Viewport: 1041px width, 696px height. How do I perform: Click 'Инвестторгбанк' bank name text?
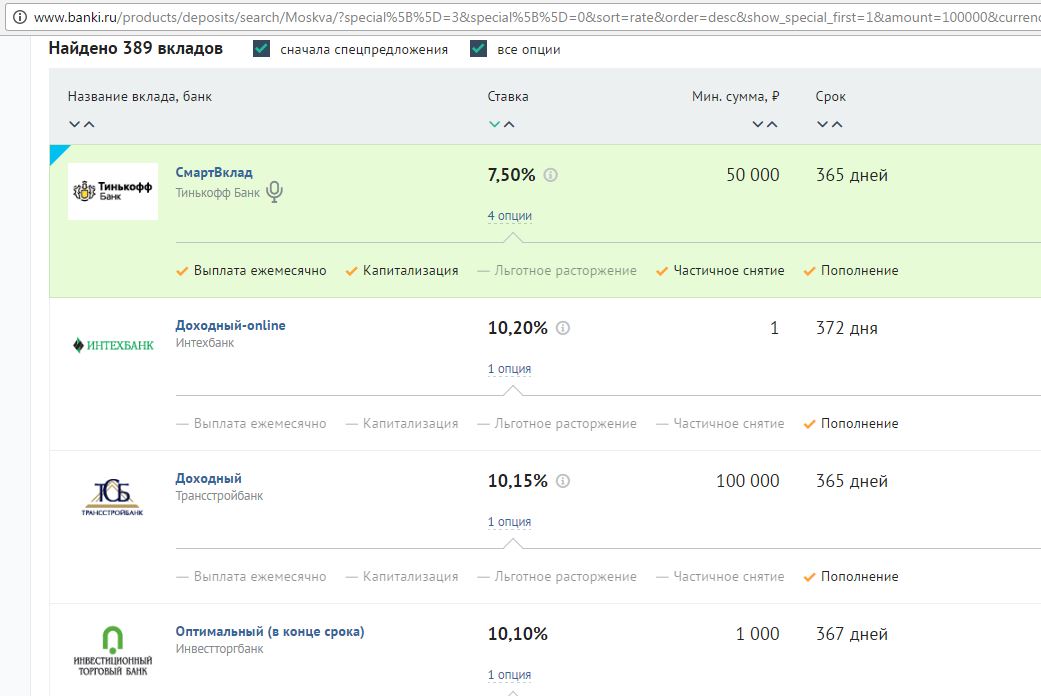click(219, 649)
